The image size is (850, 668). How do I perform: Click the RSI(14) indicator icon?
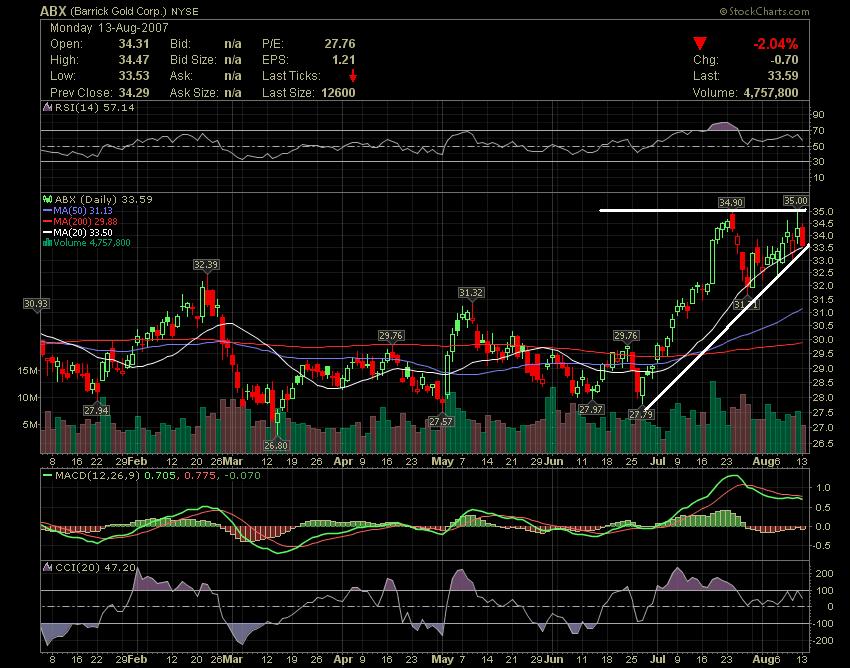tap(48, 107)
